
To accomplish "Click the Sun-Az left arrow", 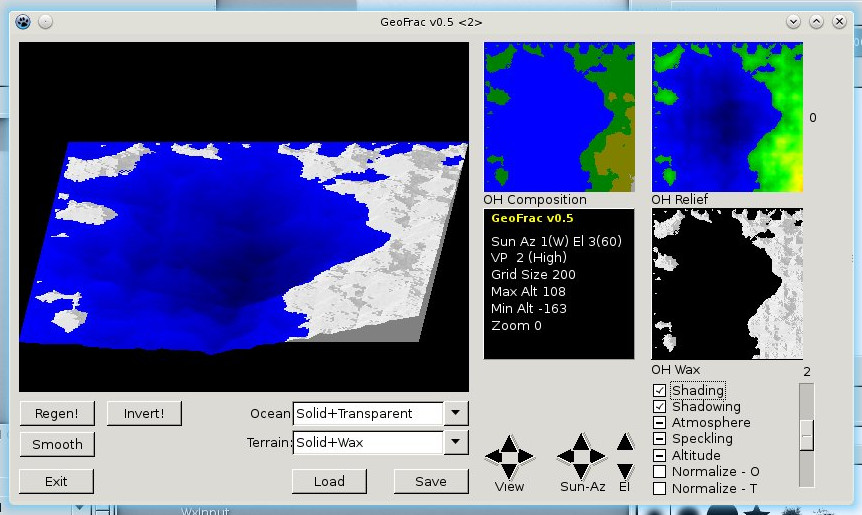I will click(566, 457).
